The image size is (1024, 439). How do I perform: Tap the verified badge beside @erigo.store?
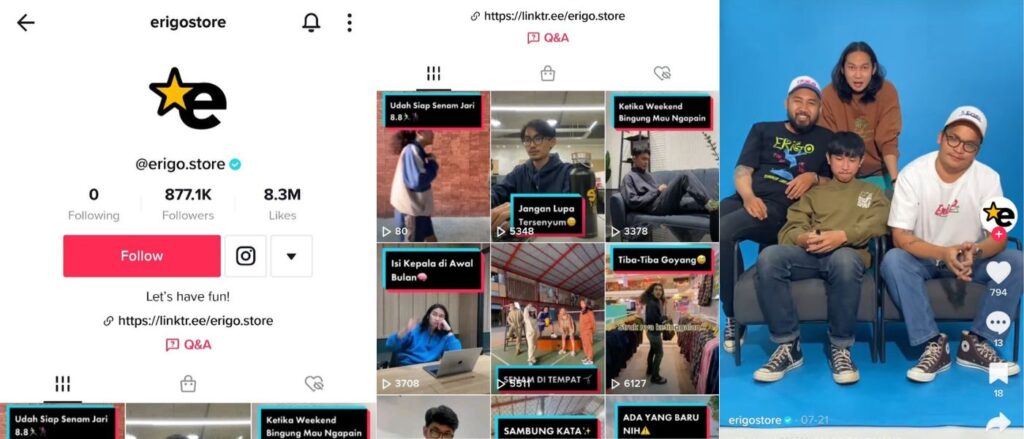click(235, 165)
